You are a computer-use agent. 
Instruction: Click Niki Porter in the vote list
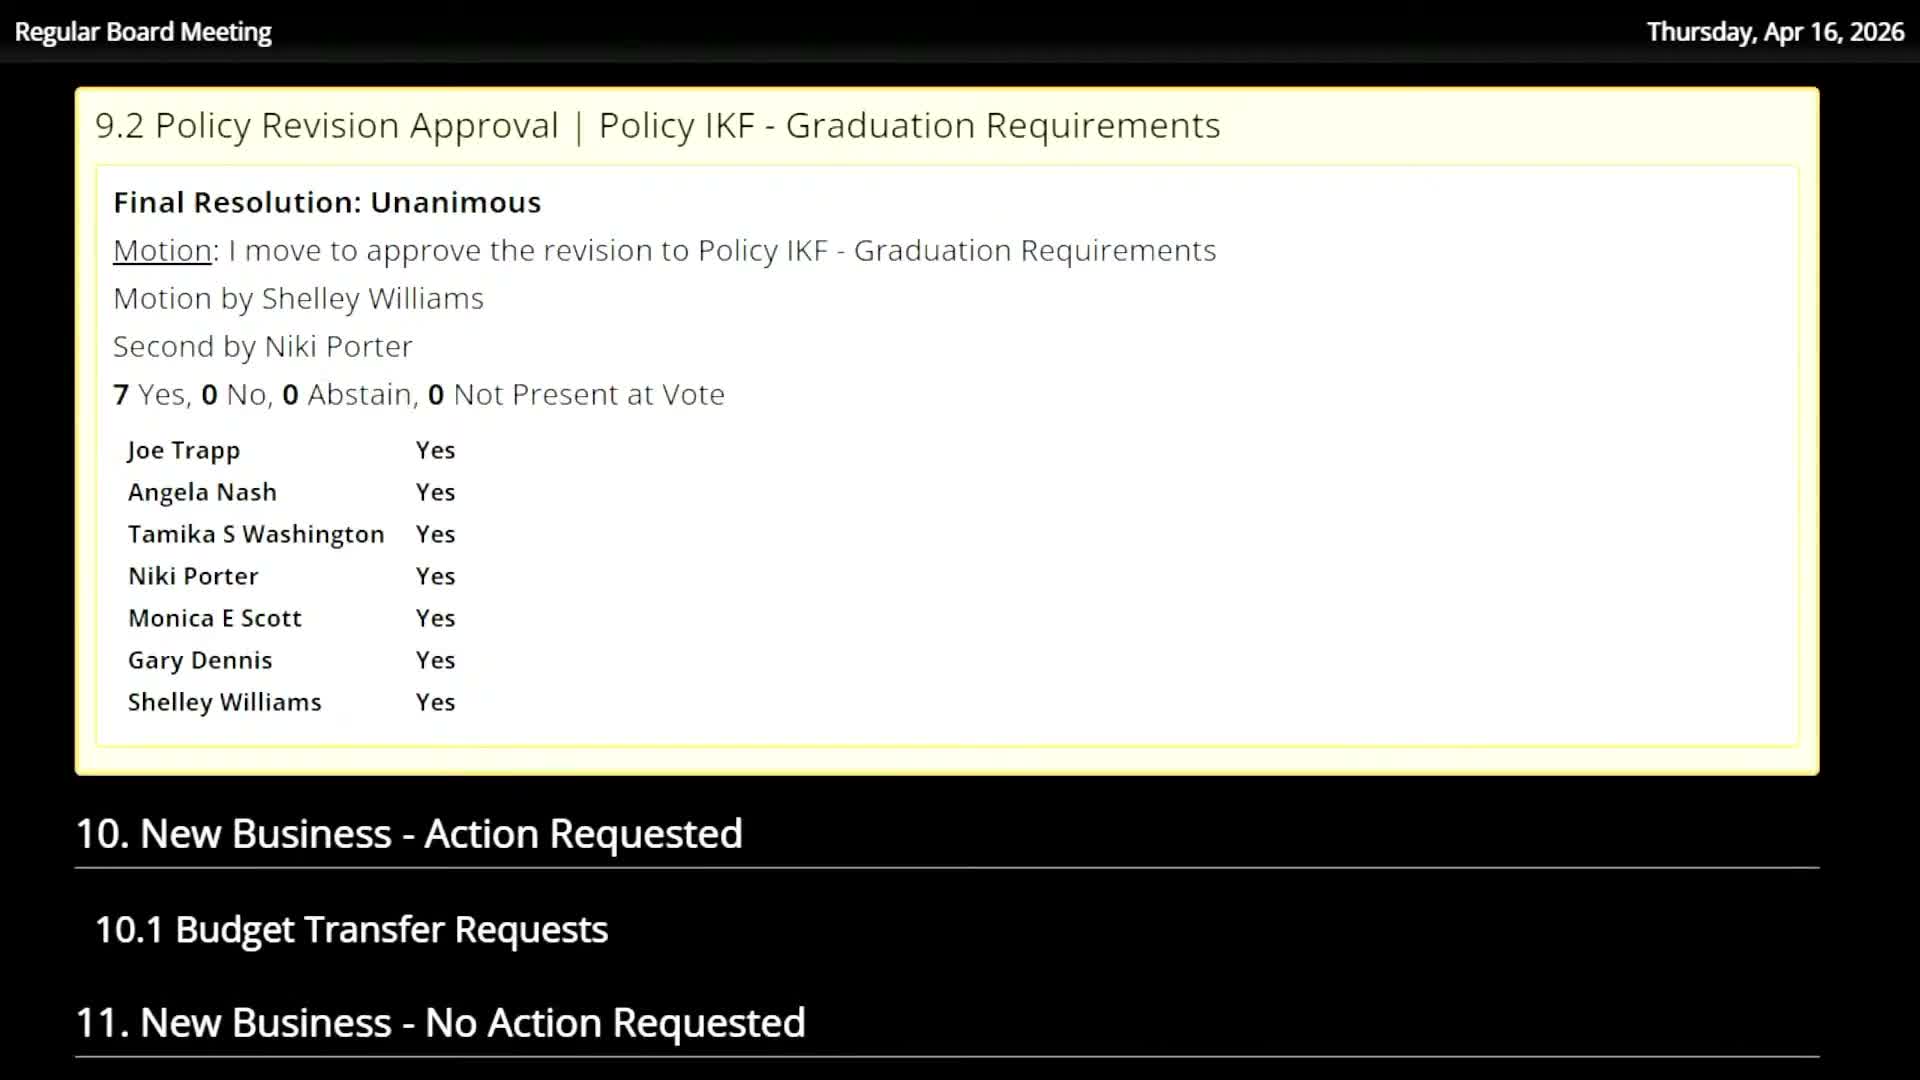pos(193,576)
